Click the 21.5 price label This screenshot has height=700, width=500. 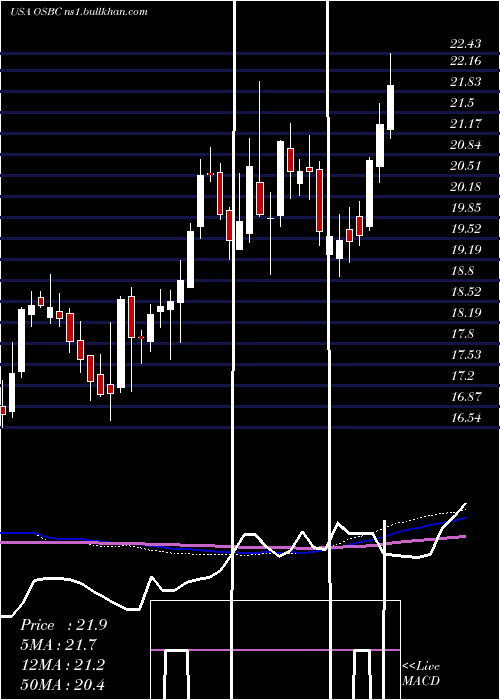click(x=462, y=103)
